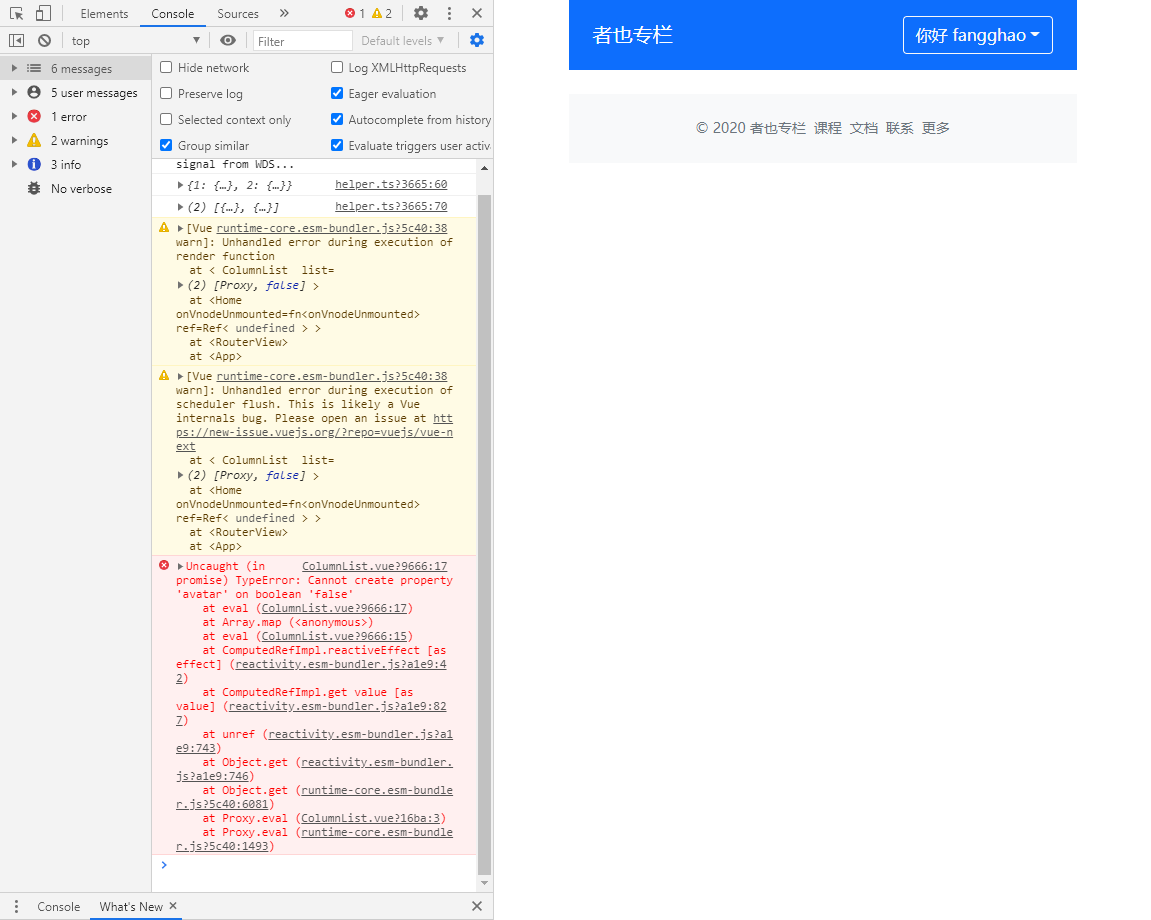This screenshot has width=1151, height=920.
Task: Click the 联系 footer link
Action: pyautogui.click(x=899, y=128)
